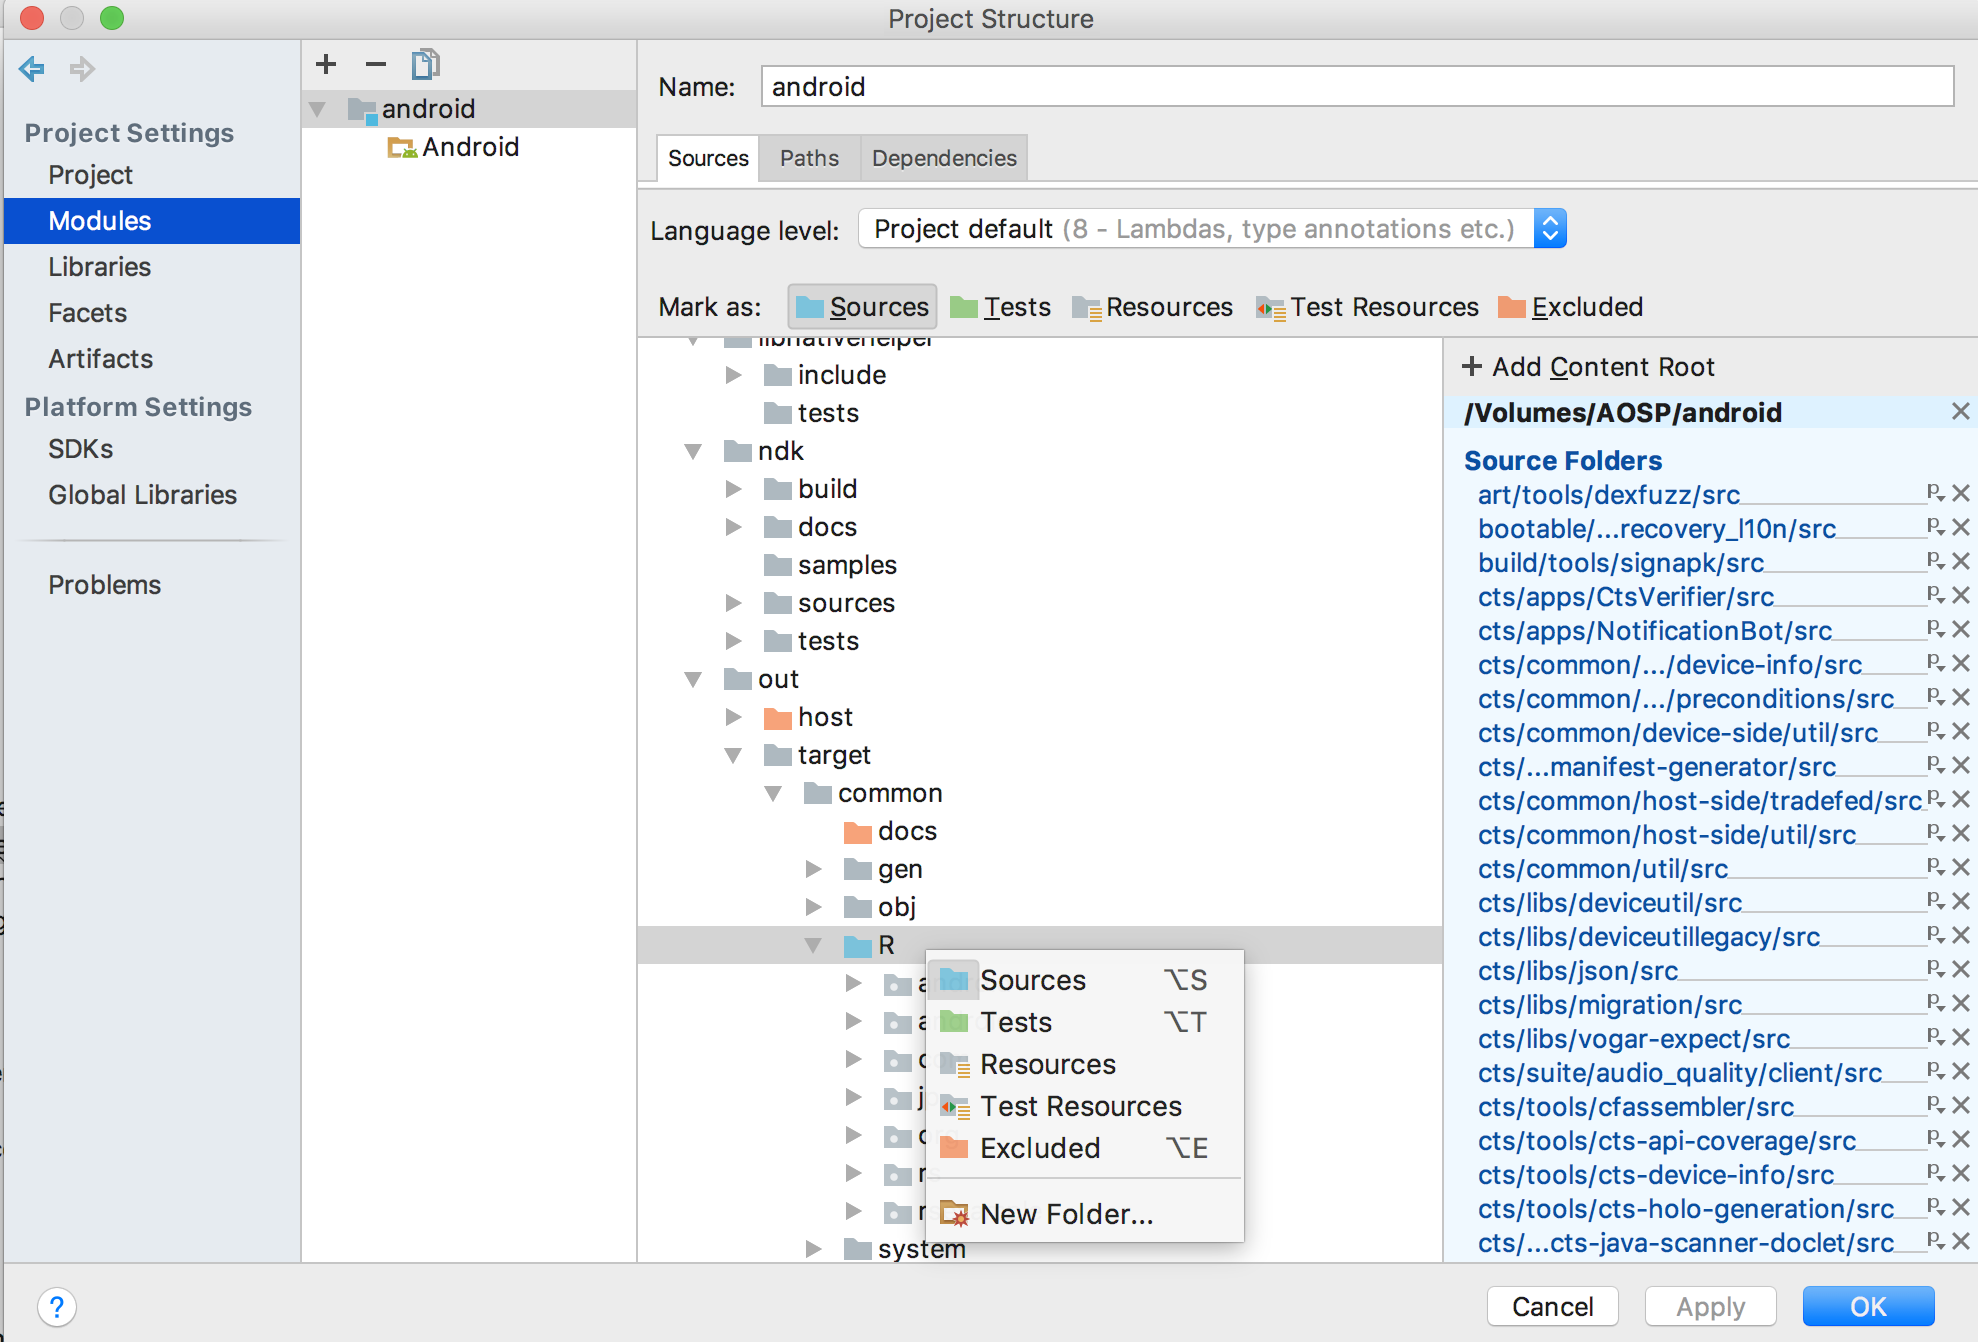Mark as Tests toggle button

point(1000,307)
